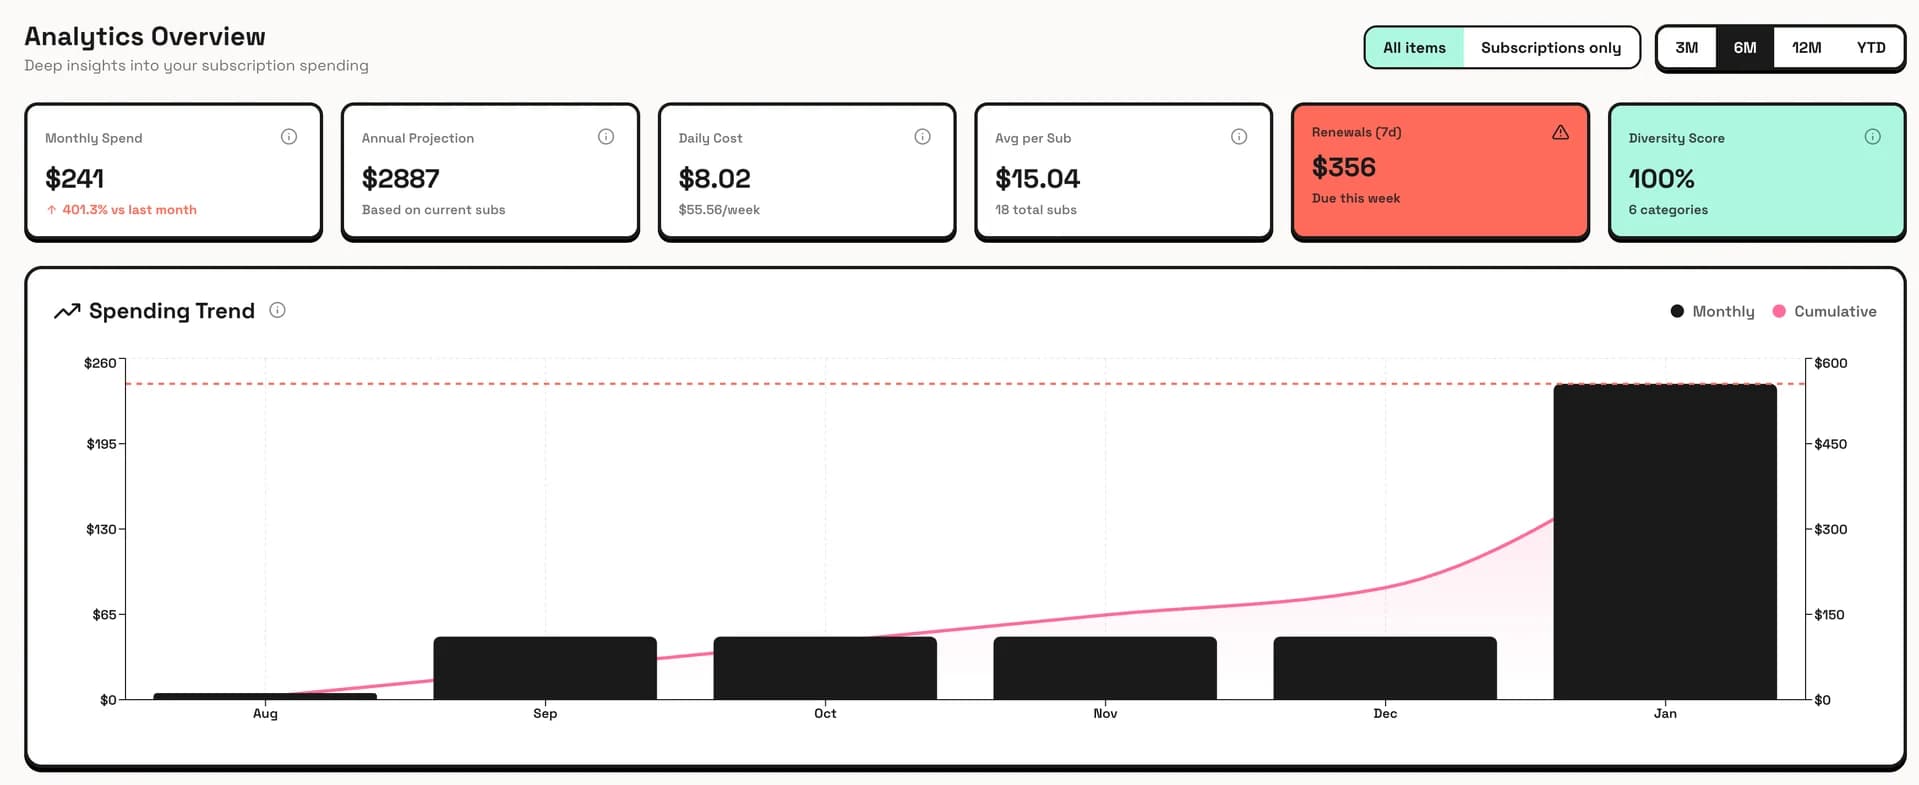Enable the All items filter
1919x785 pixels.
pos(1415,47)
